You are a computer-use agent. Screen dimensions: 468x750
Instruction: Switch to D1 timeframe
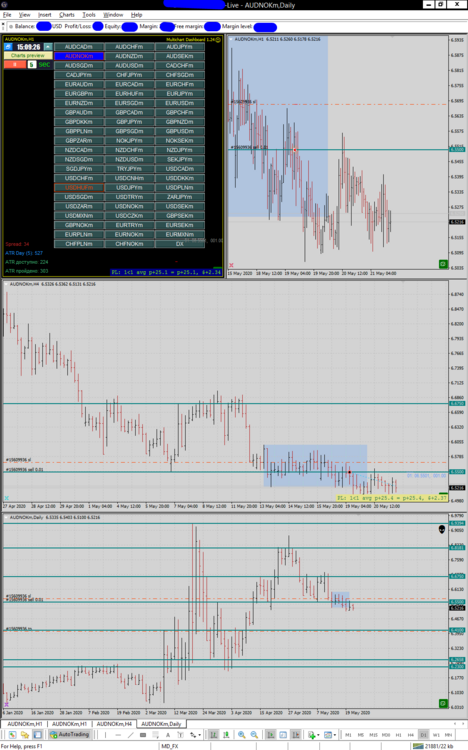tap(423, 734)
